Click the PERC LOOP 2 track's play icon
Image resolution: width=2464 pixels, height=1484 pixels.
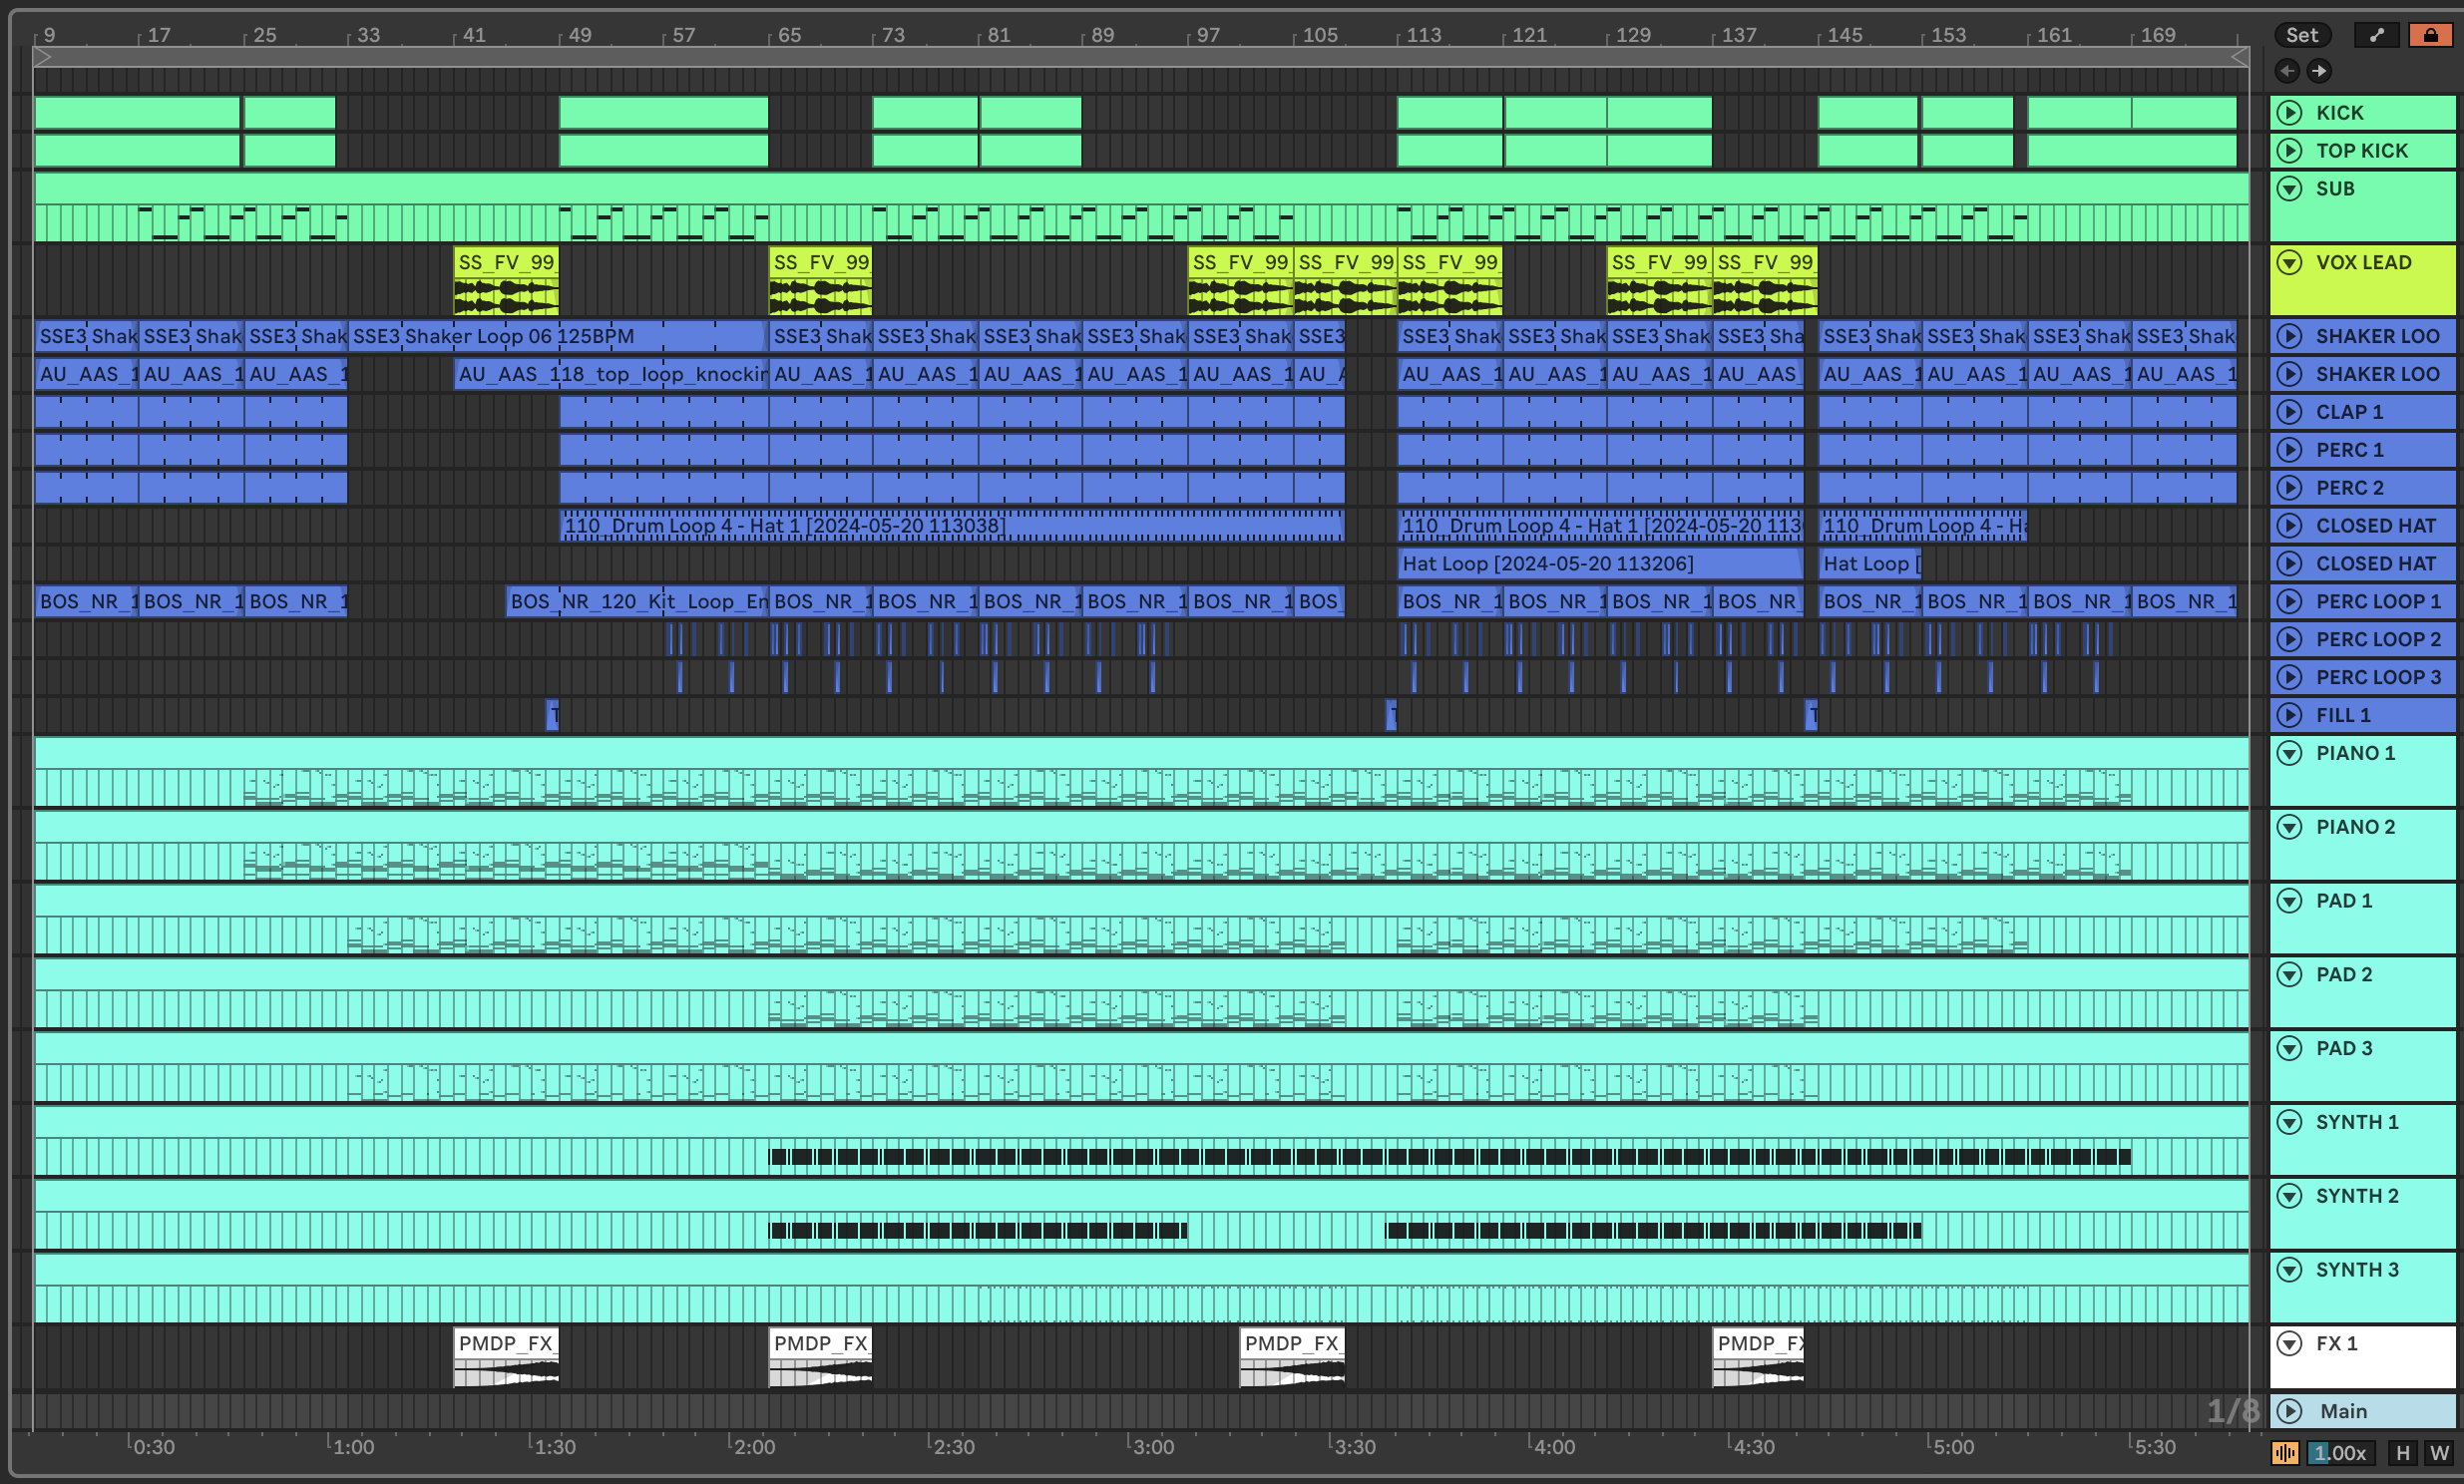(2290, 639)
